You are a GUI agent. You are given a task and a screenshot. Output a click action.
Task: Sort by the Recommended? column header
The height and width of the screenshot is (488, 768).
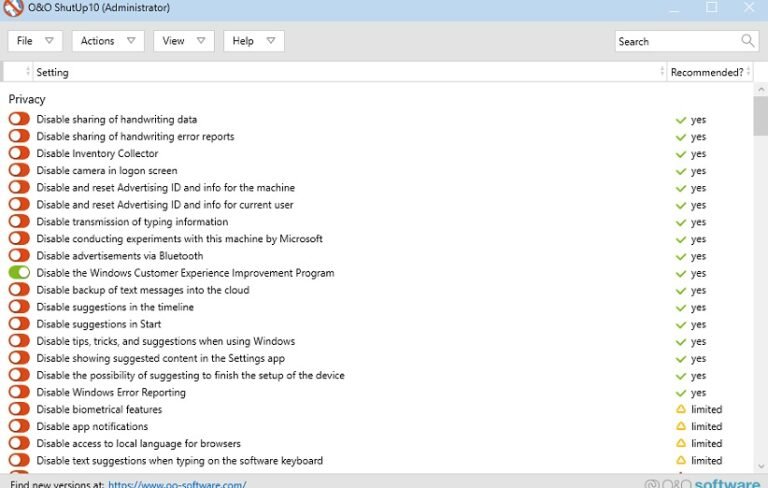pyautogui.click(x=707, y=72)
